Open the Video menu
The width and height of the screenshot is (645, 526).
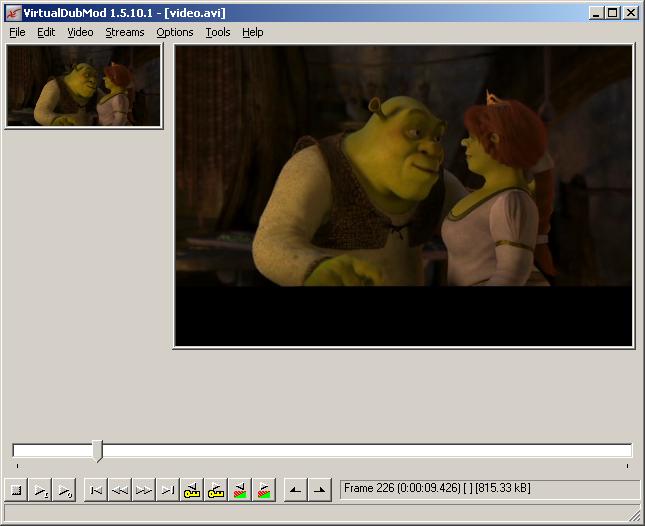(x=80, y=32)
